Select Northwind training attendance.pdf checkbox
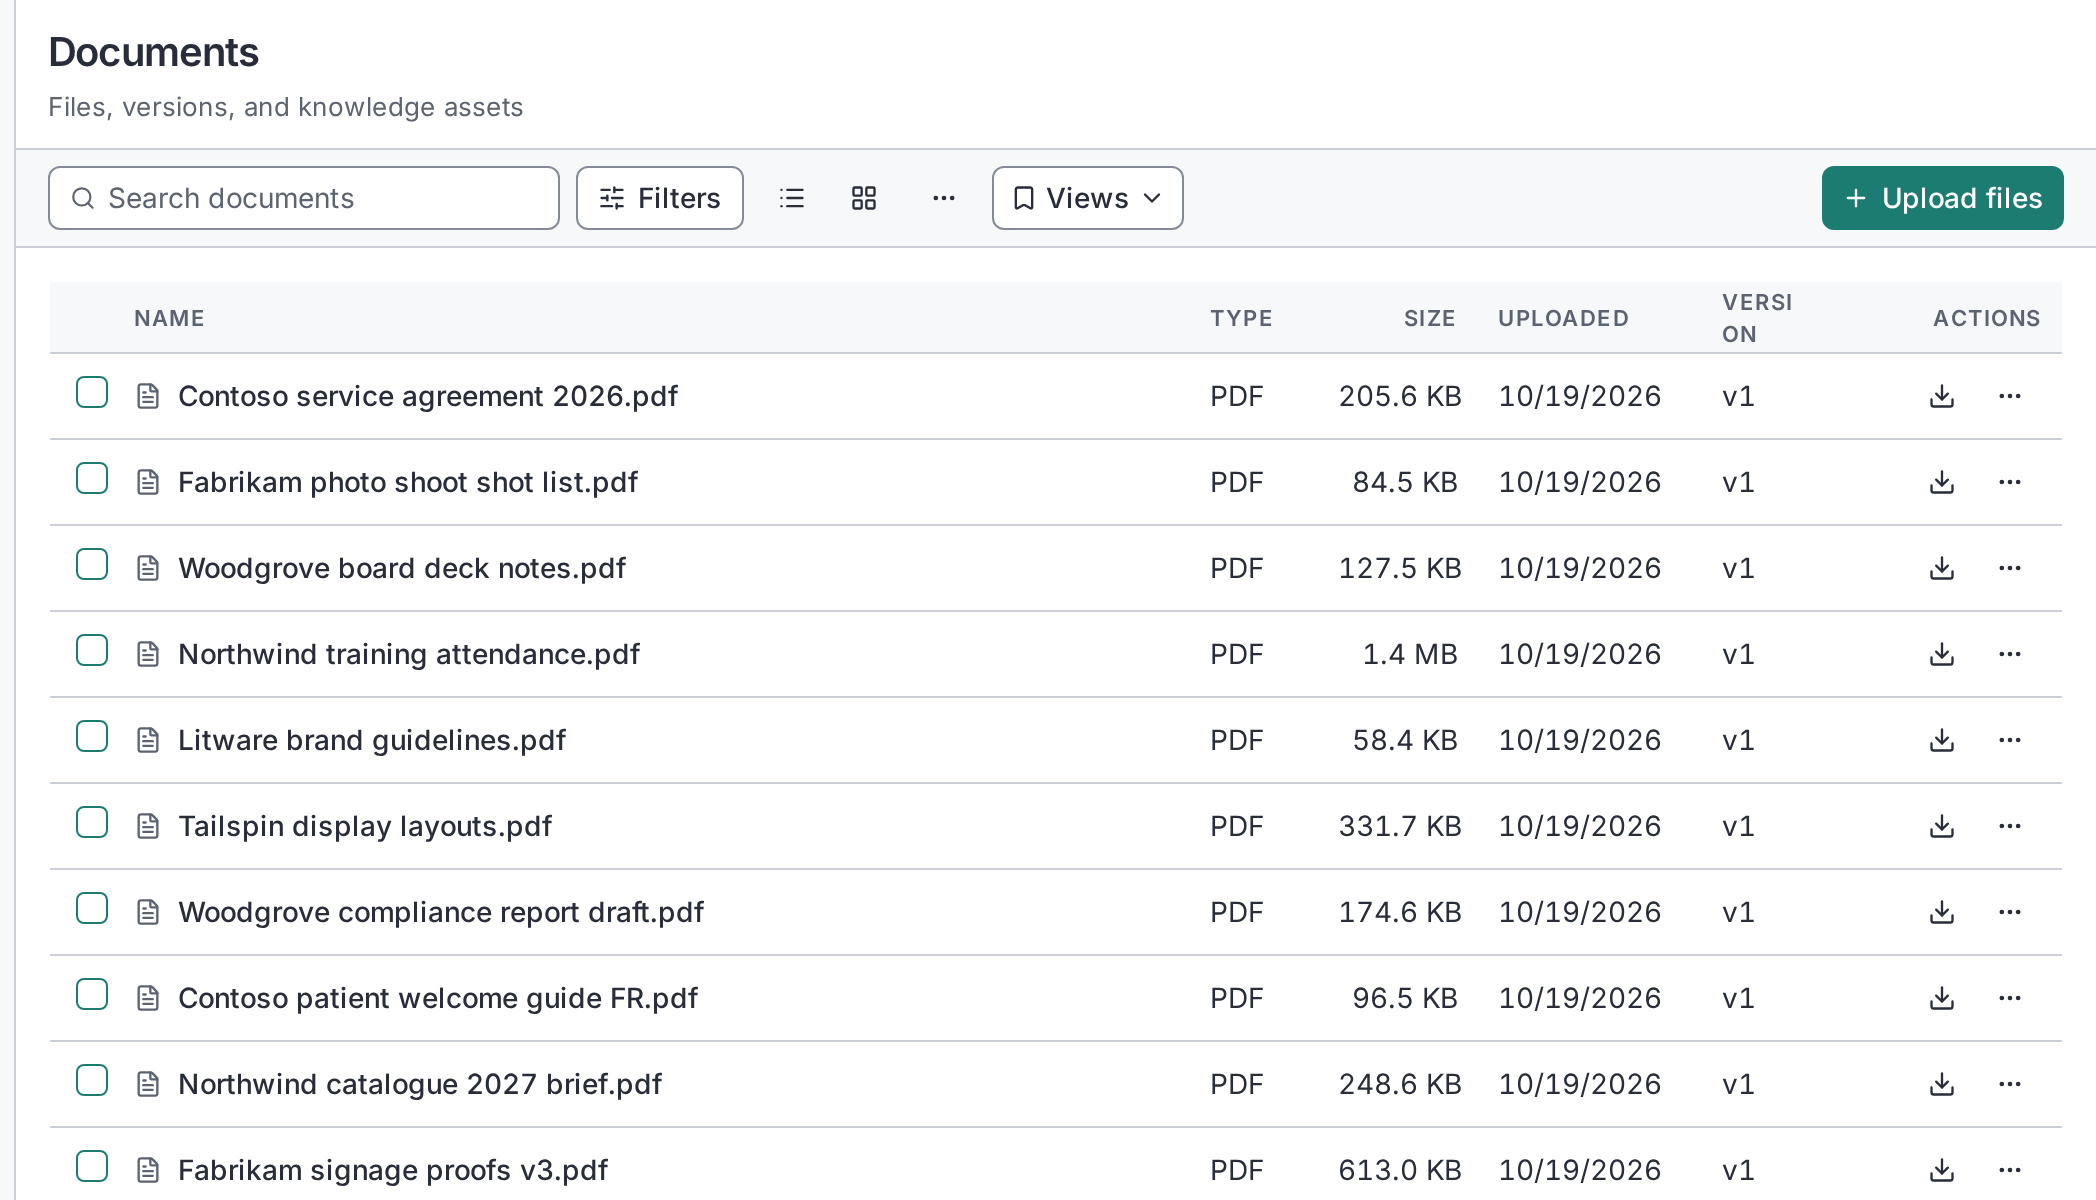Image resolution: width=2096 pixels, height=1200 pixels. click(x=92, y=651)
